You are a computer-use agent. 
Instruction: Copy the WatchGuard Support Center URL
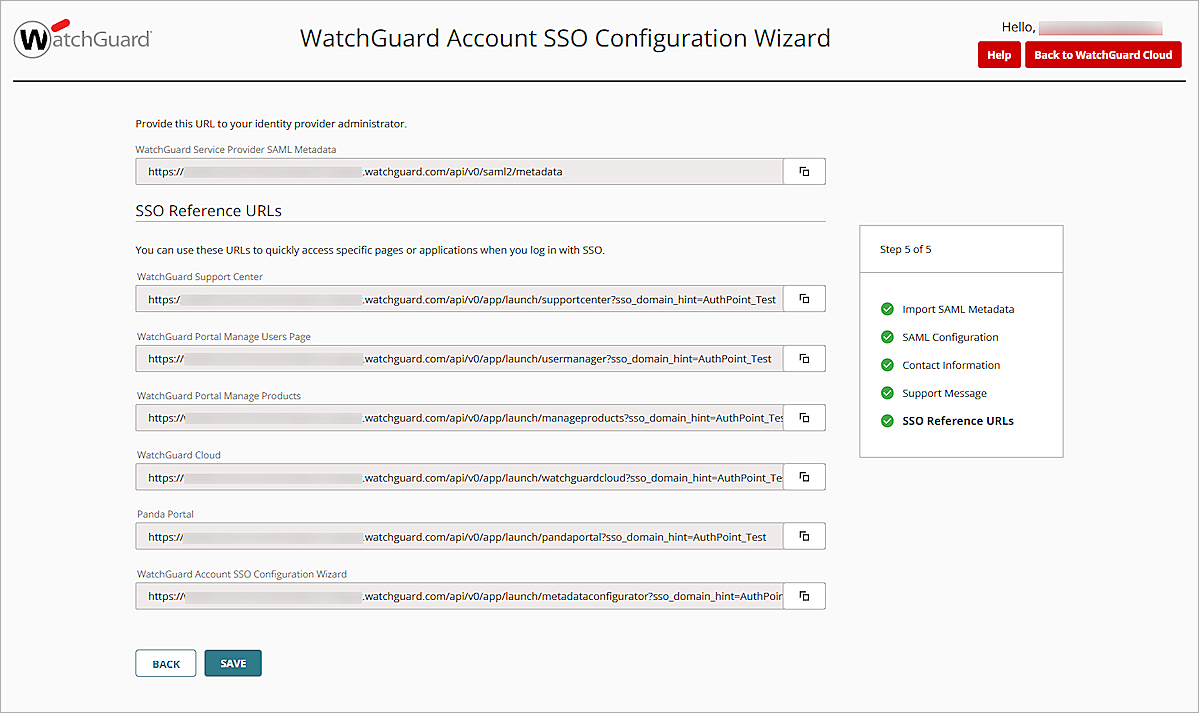(x=804, y=298)
